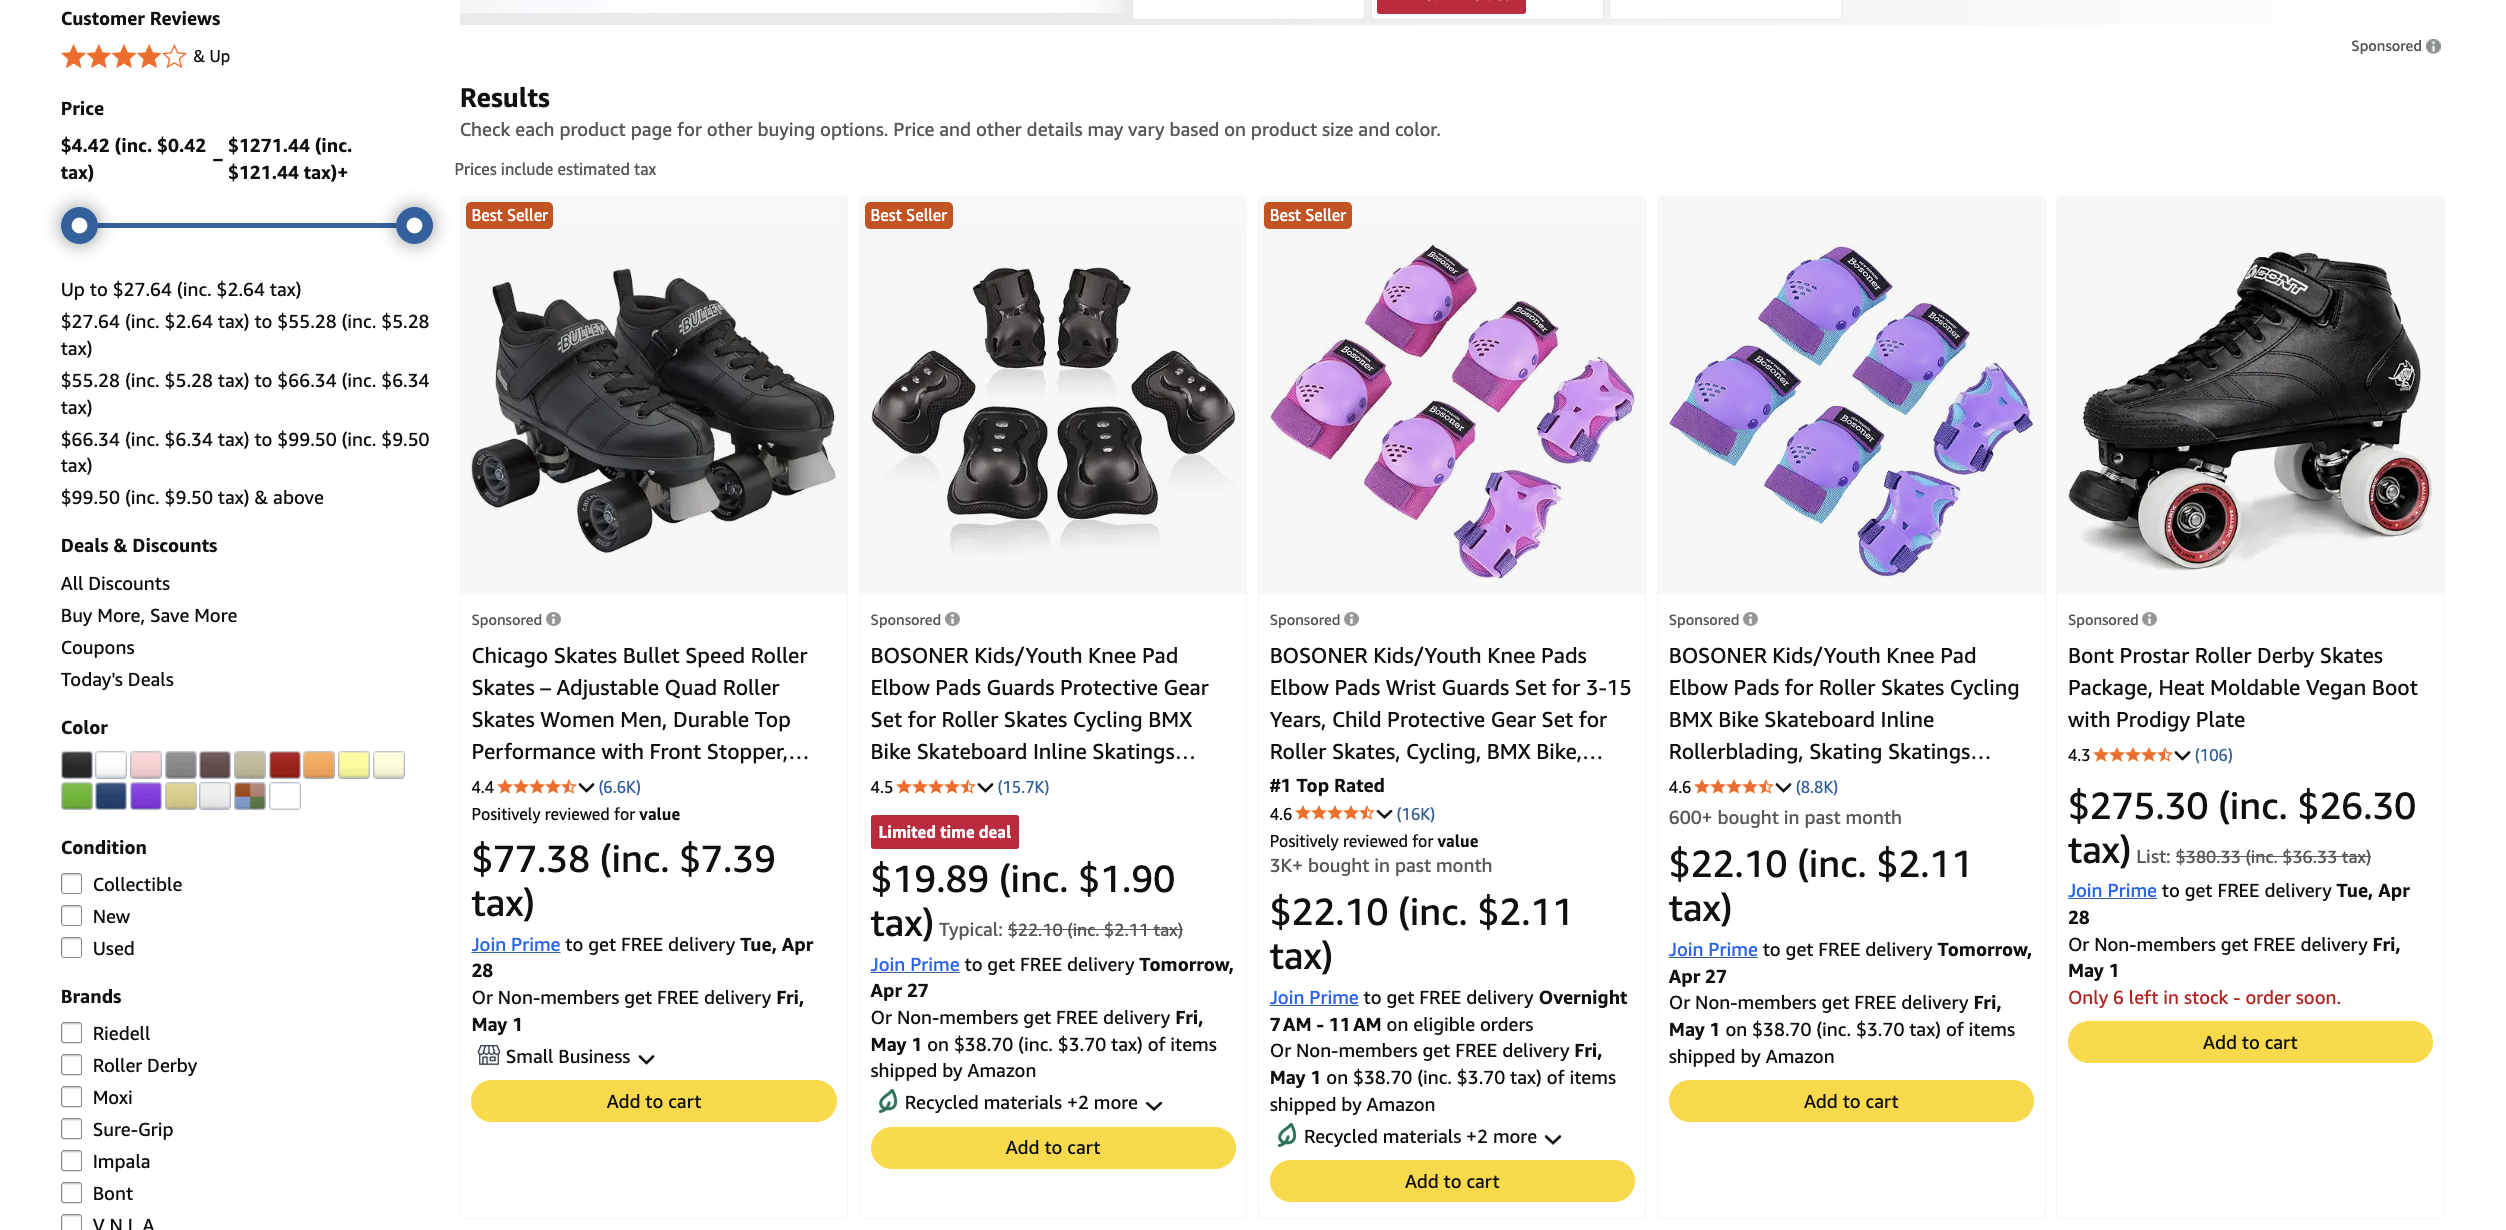Check the Moxi brand checkbox
This screenshot has width=2506, height=1230.
tap(71, 1096)
